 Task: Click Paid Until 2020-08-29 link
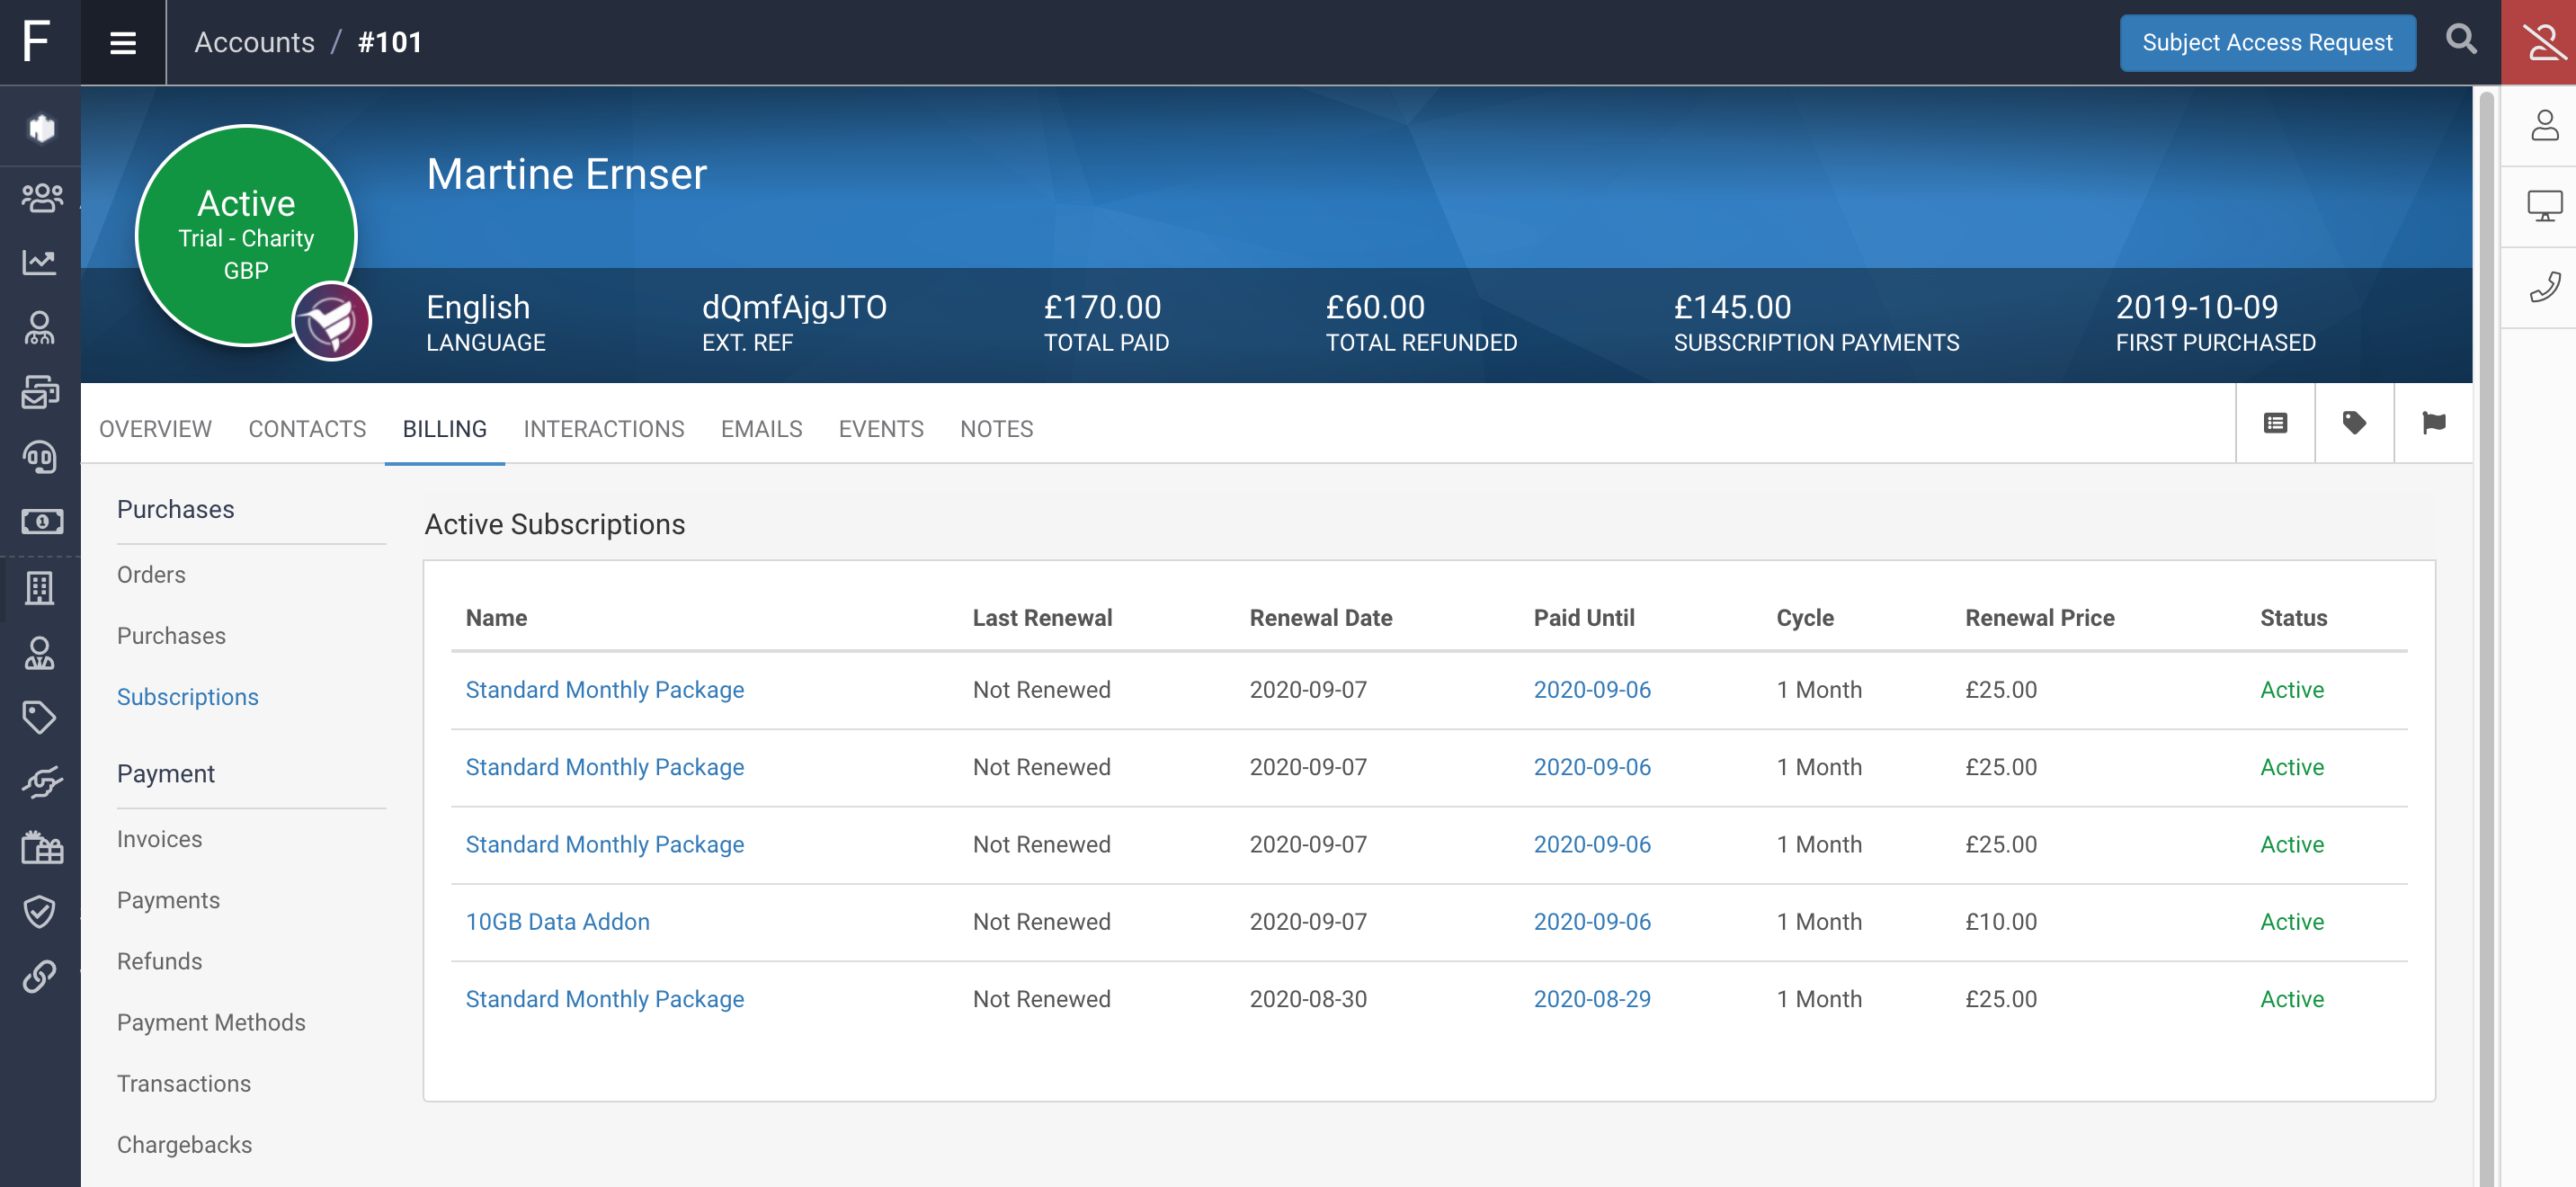(x=1591, y=998)
